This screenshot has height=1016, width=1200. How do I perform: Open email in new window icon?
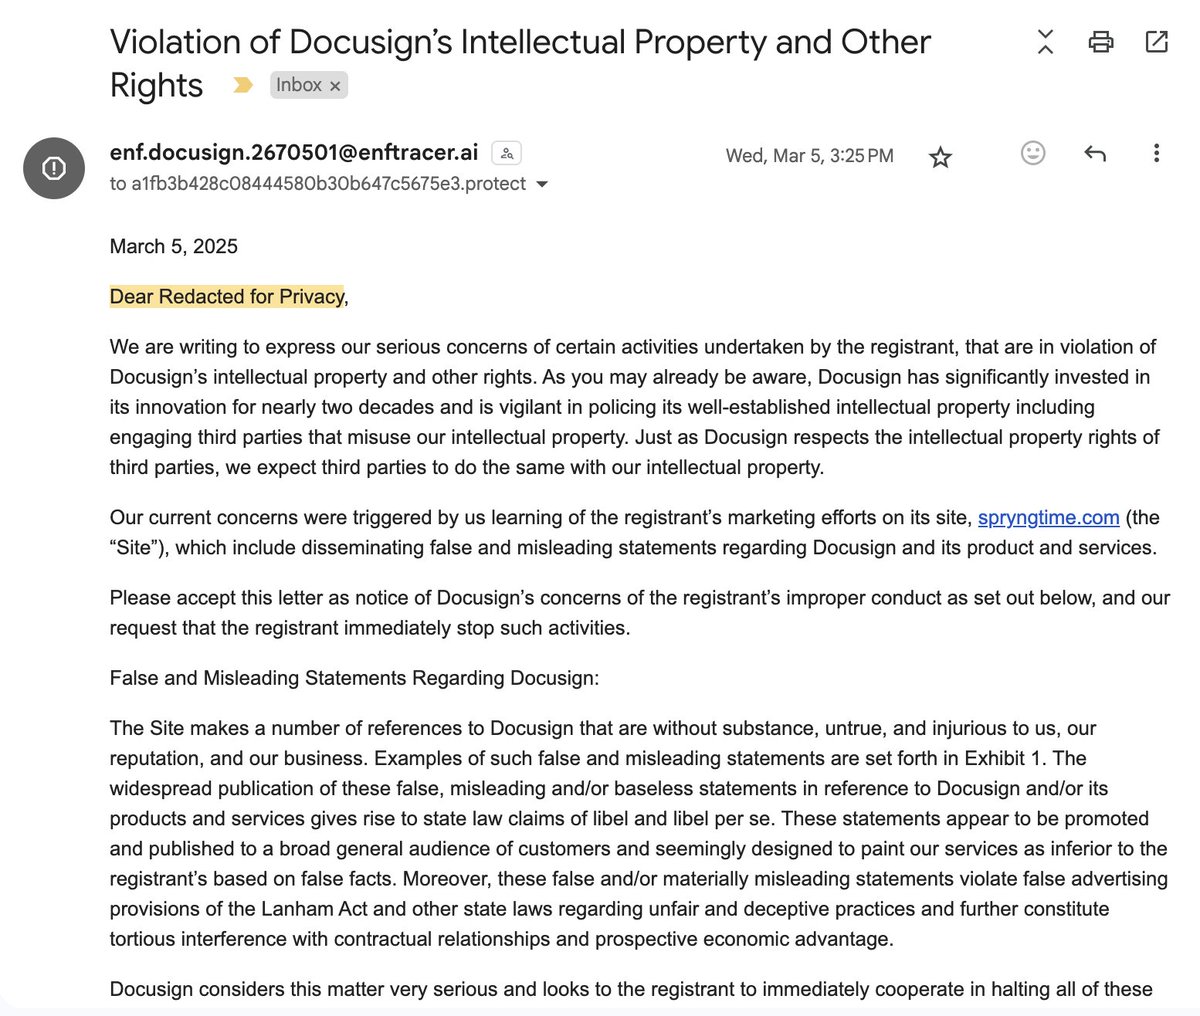coord(1156,42)
